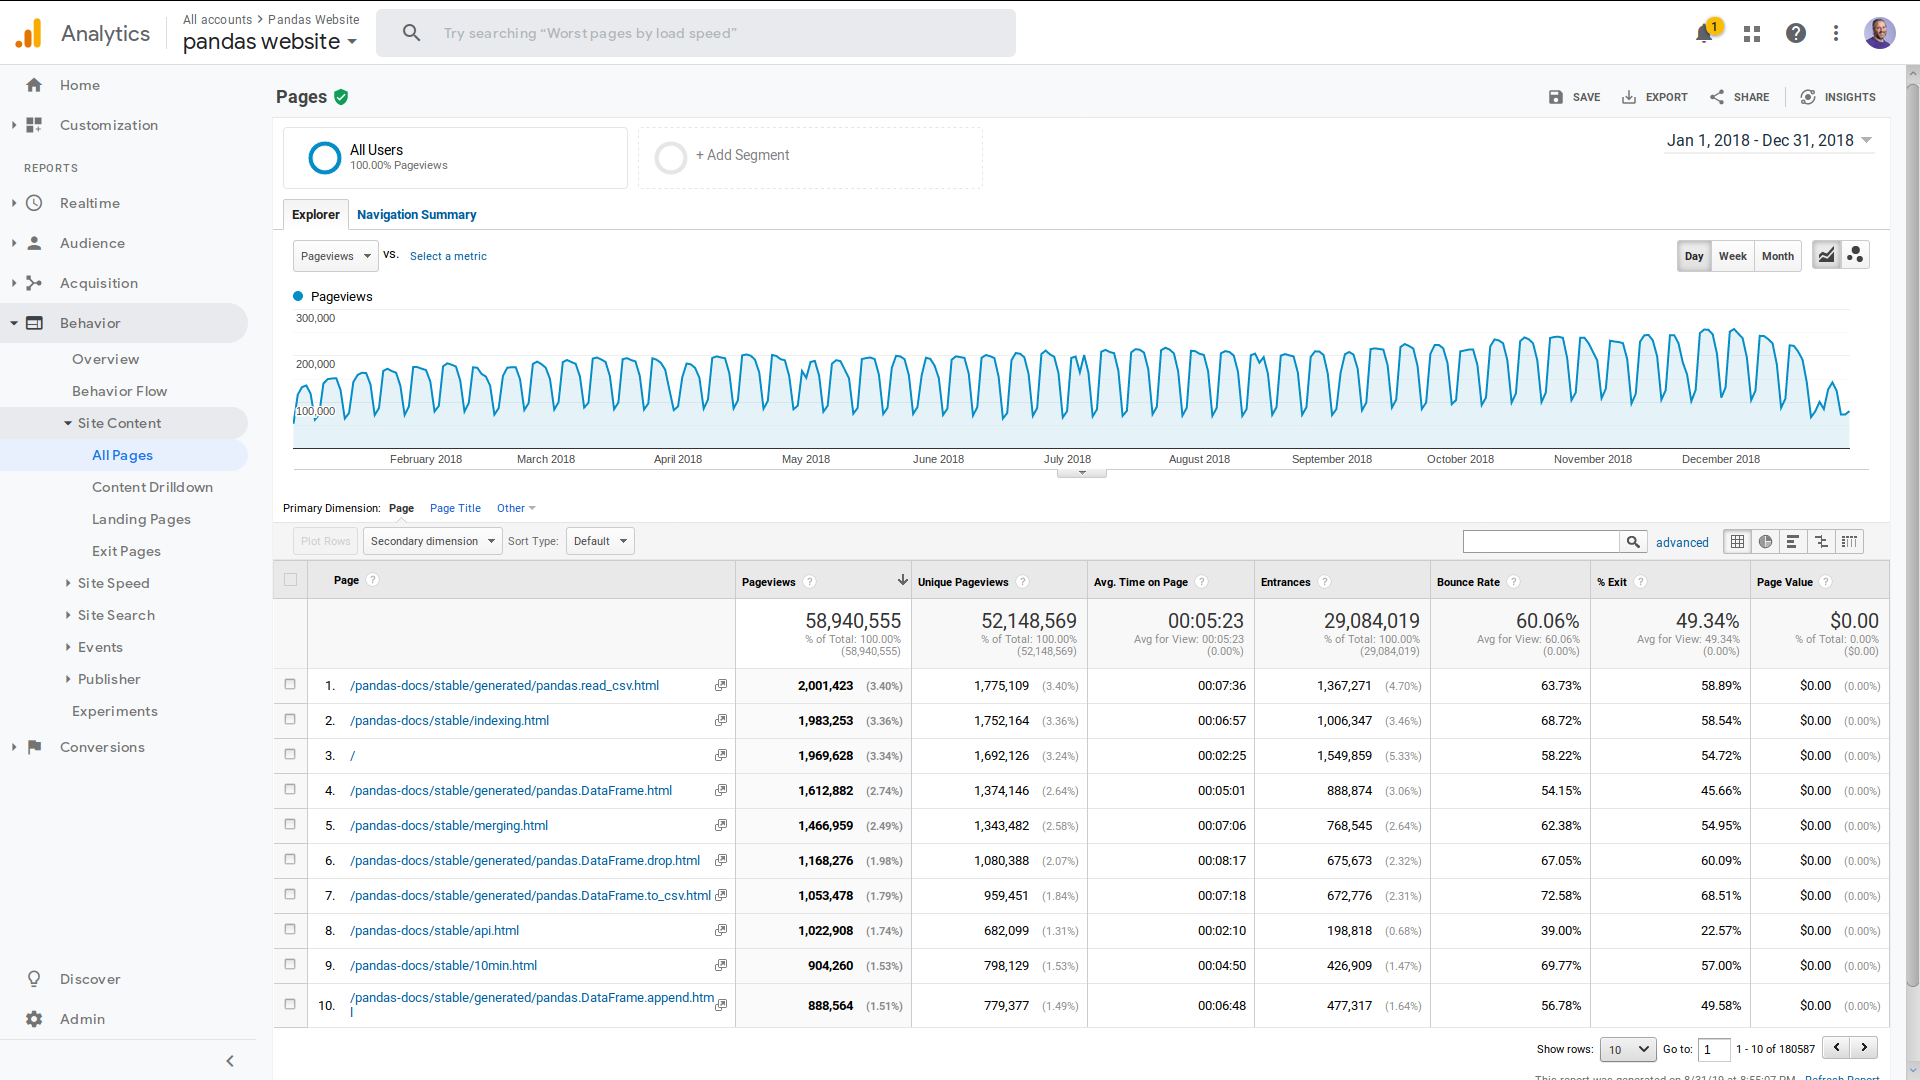Select the Pivot view icon
The width and height of the screenshot is (1920, 1080).
pyautogui.click(x=1850, y=541)
